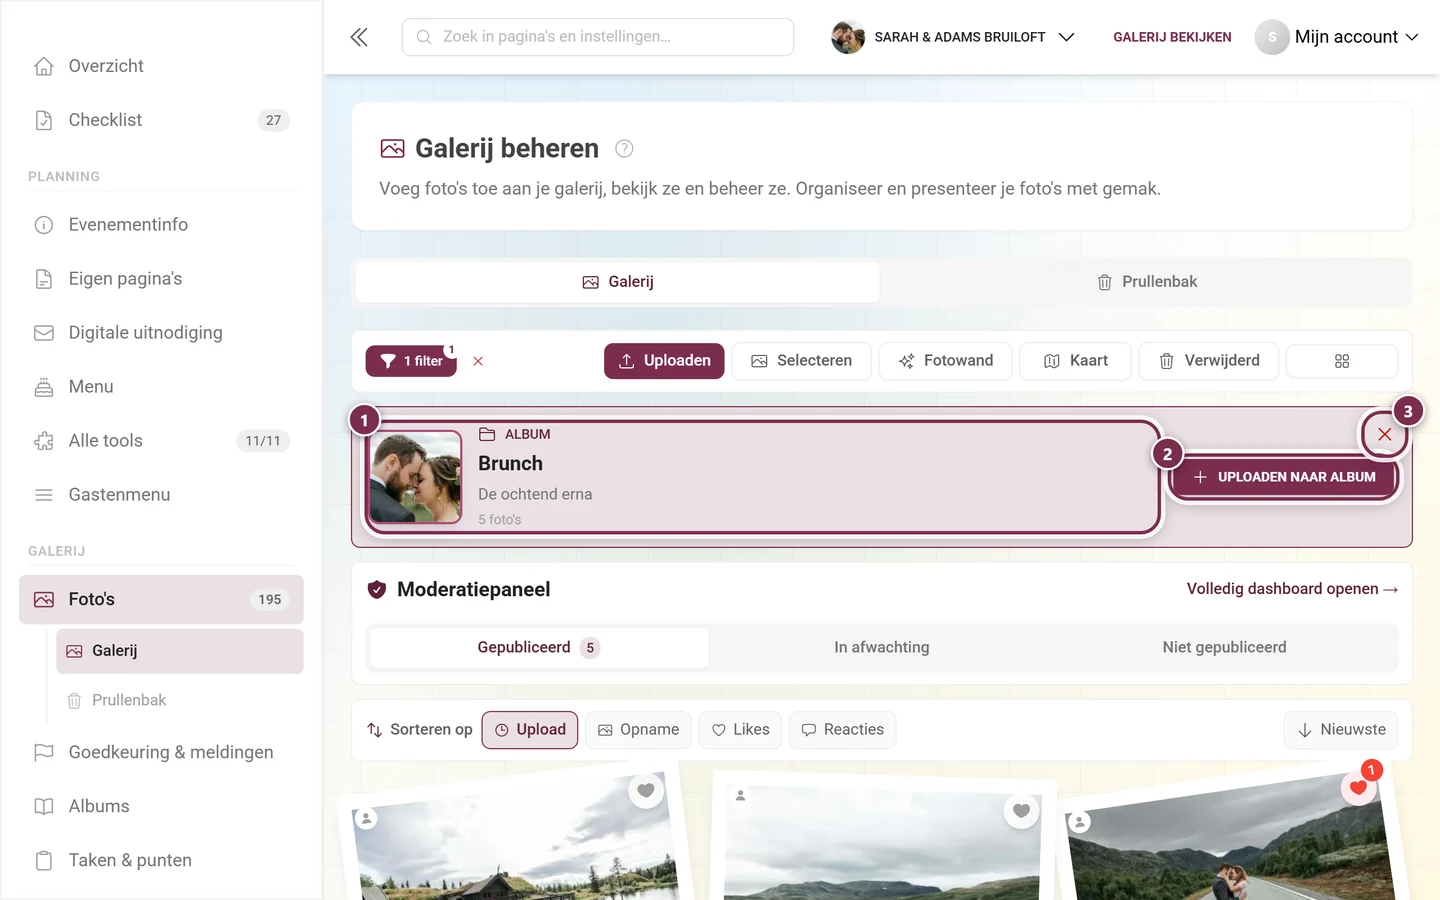This screenshot has height=900, width=1440.
Task: Like the first landscape photo
Action: [646, 791]
